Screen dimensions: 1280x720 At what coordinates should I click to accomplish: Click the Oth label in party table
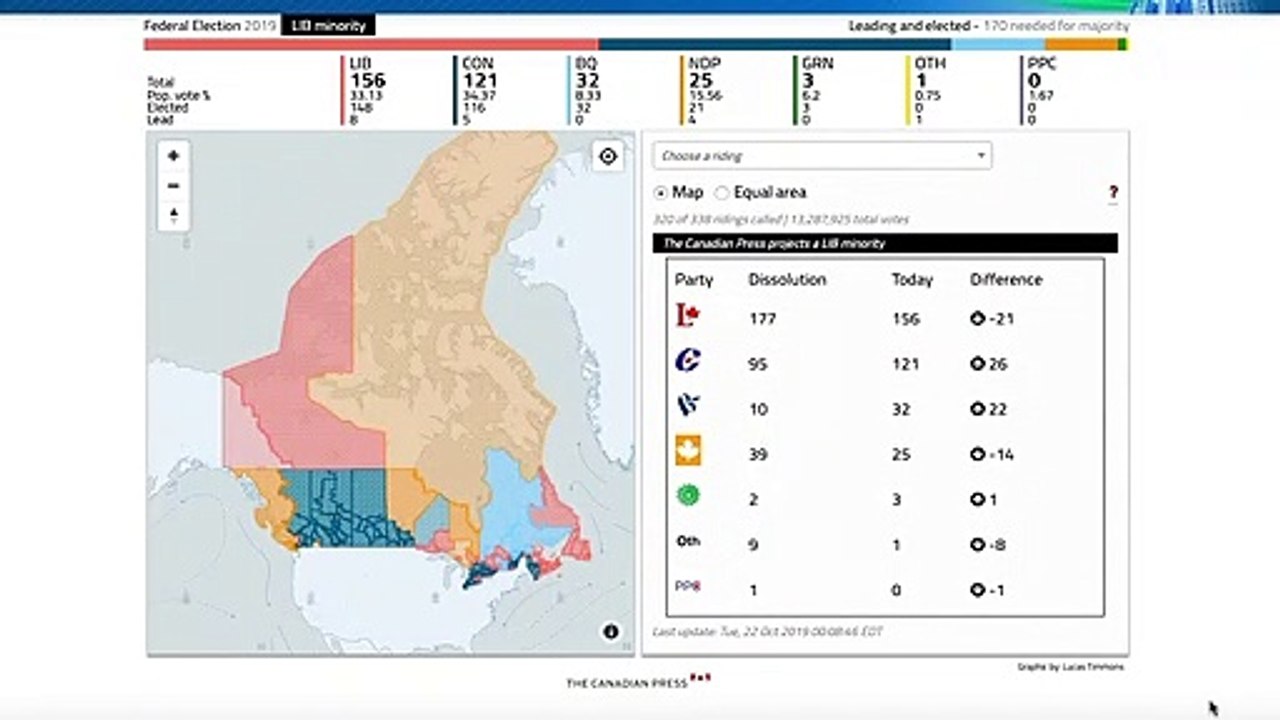[x=688, y=541]
